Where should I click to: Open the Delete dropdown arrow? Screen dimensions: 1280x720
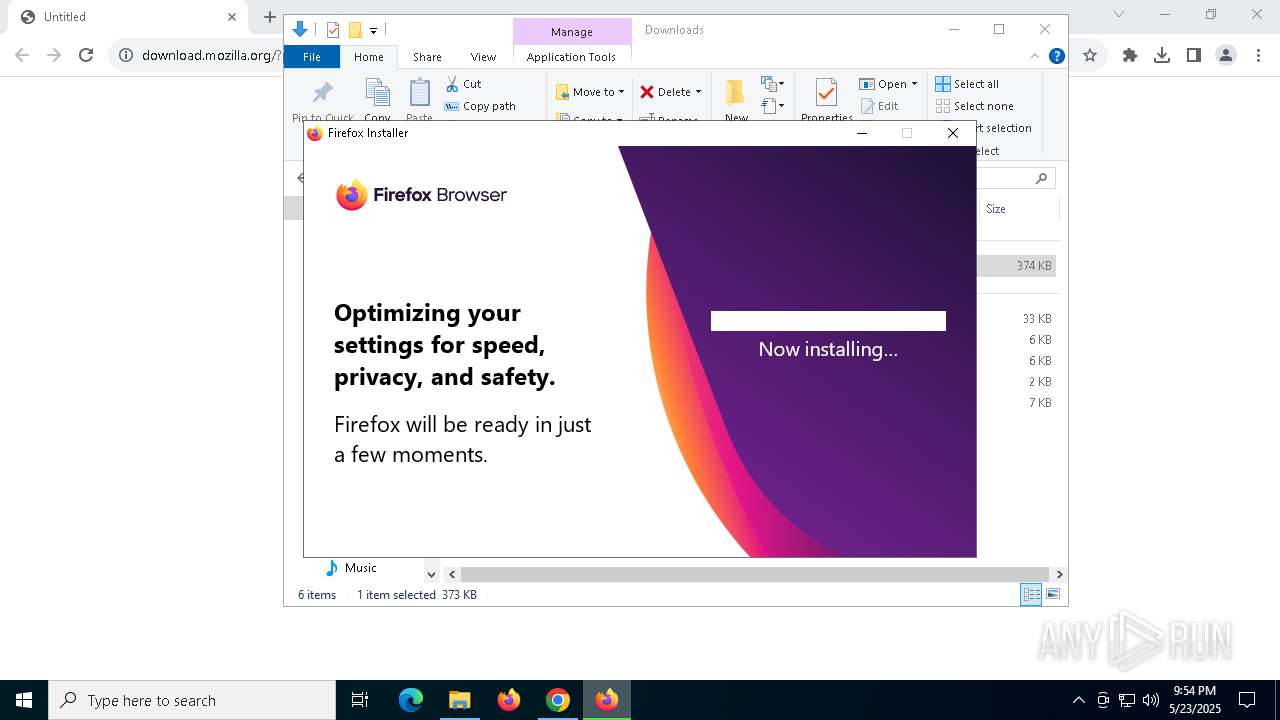pyautogui.click(x=698, y=92)
